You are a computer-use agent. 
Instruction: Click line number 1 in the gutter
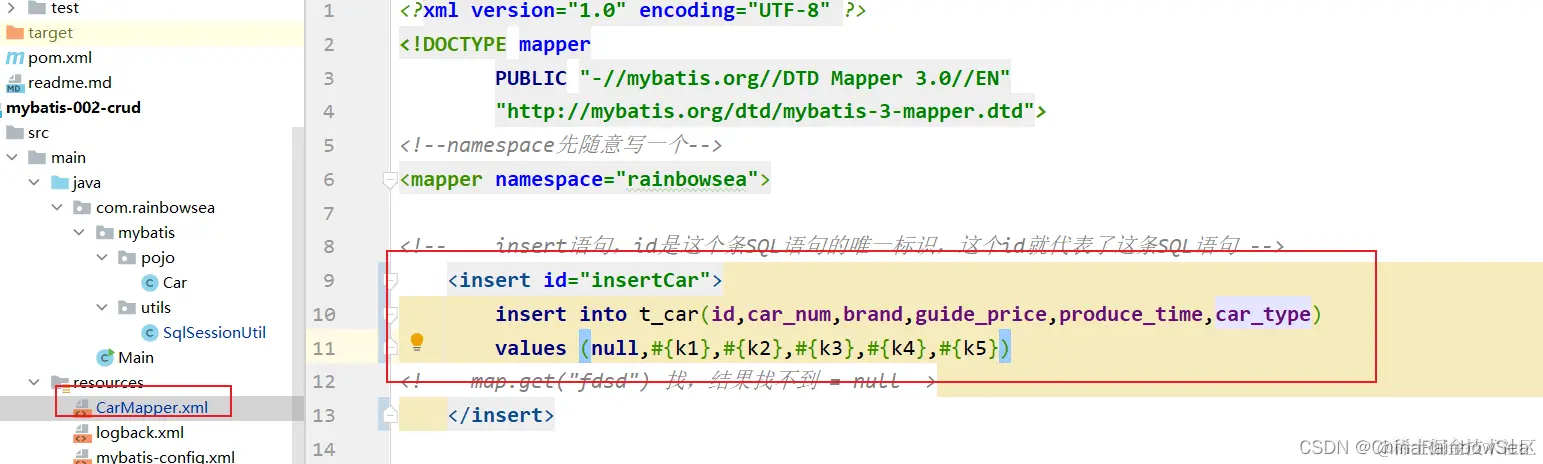pyautogui.click(x=330, y=12)
